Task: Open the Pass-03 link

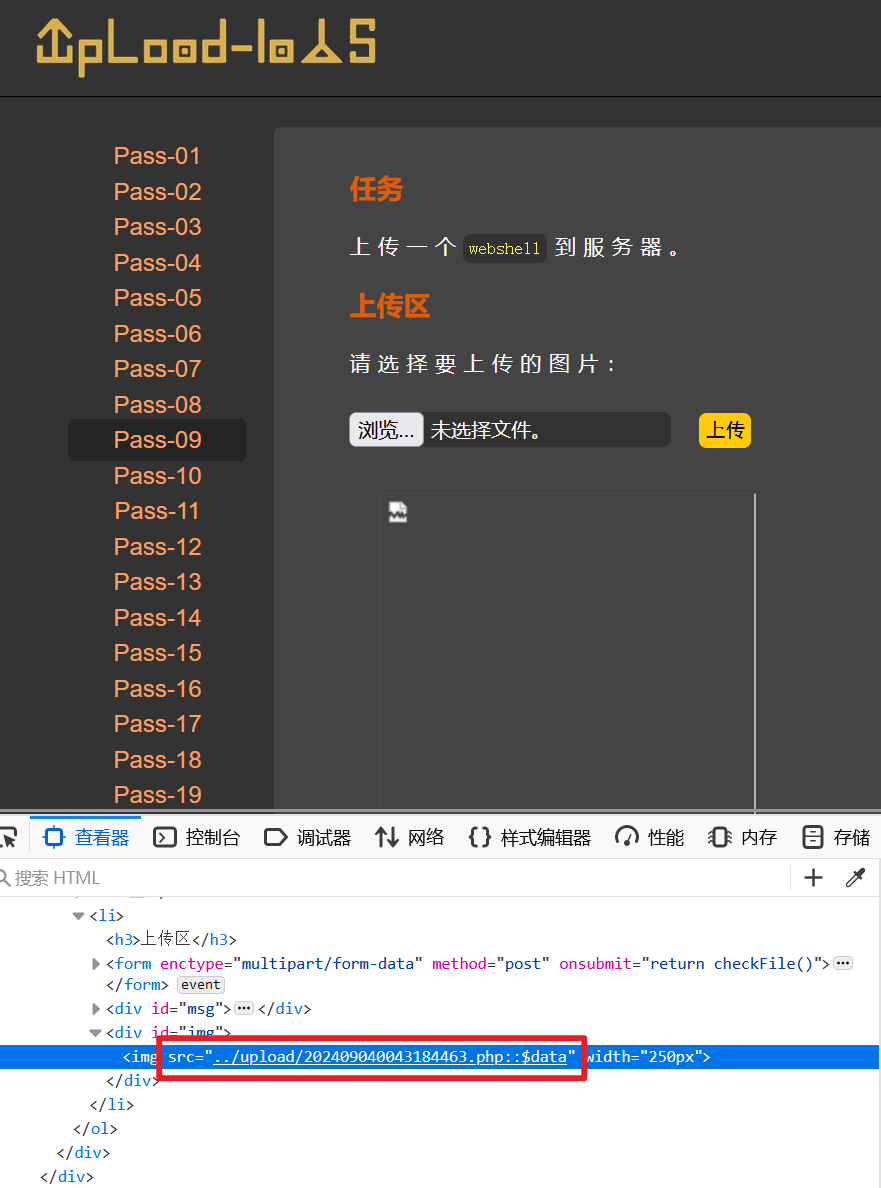Action: (x=158, y=227)
